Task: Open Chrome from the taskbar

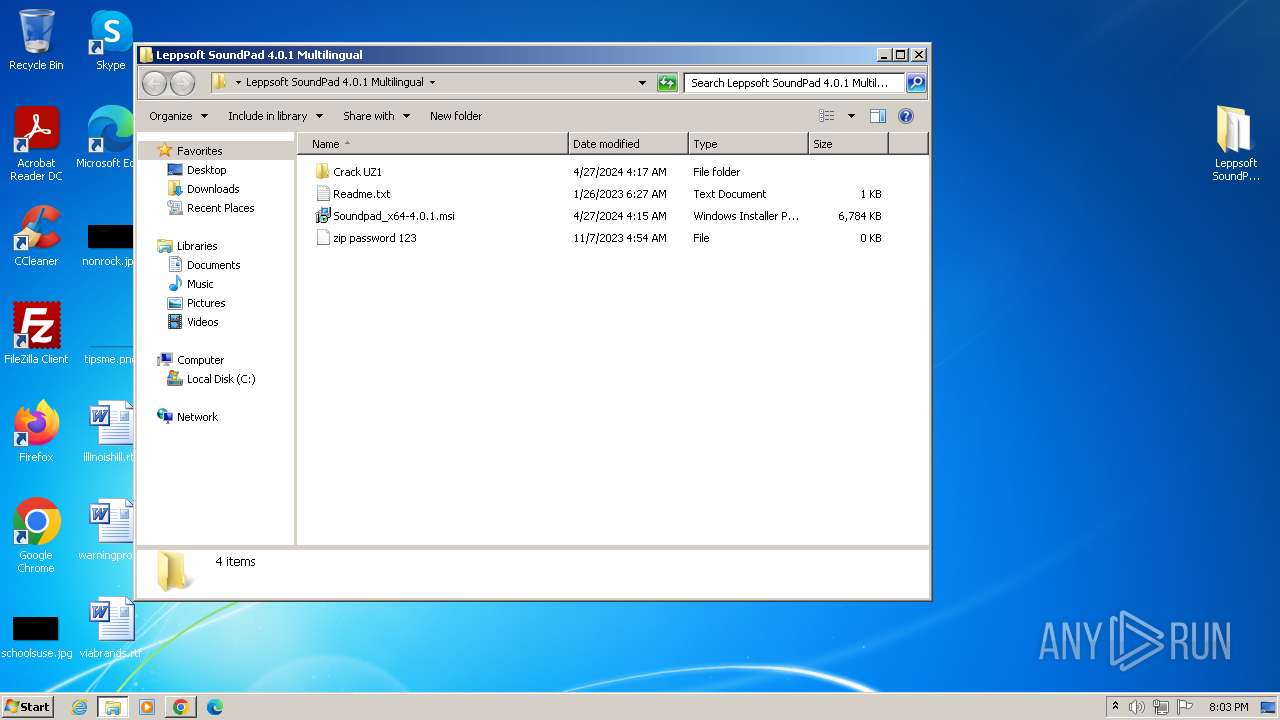Action: click(x=180, y=707)
